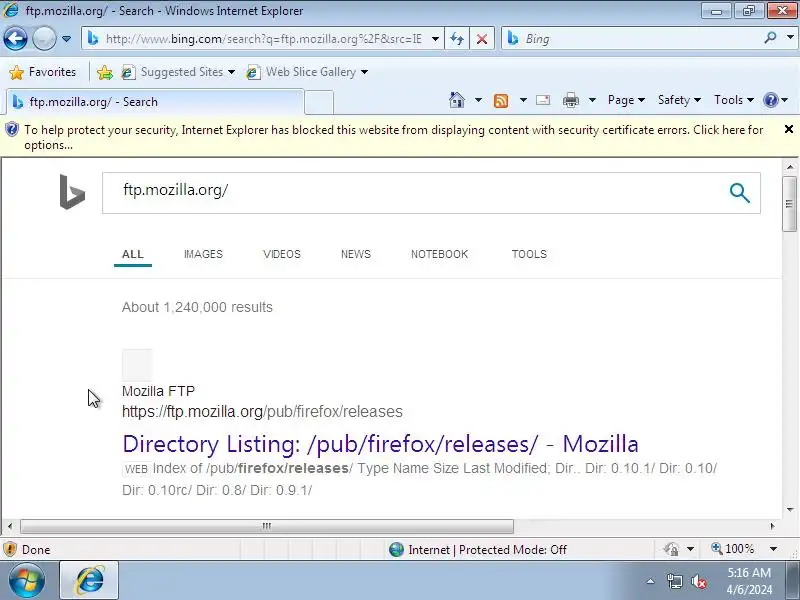Click the horizontal scrollbar right arrow
The height and width of the screenshot is (600, 800).
[x=772, y=526]
